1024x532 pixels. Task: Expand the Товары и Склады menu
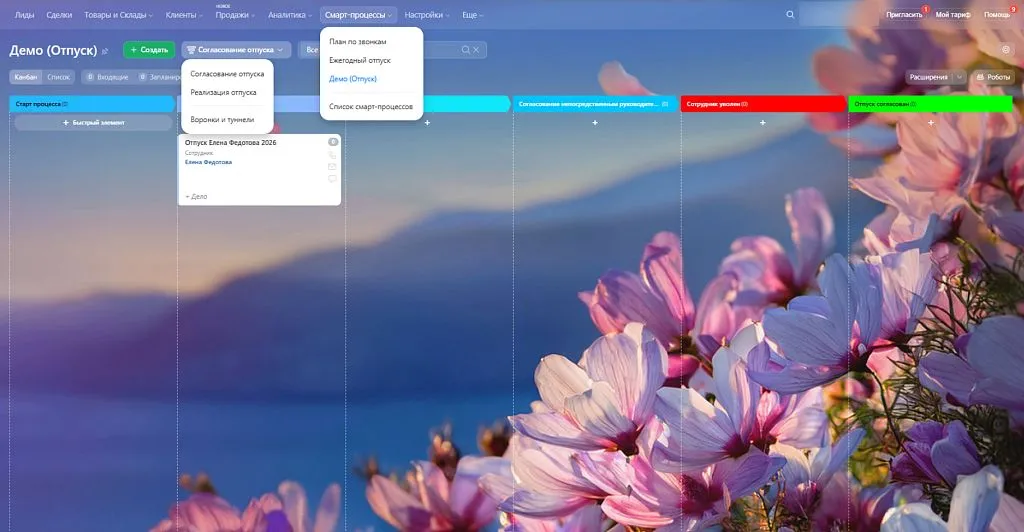(x=118, y=15)
